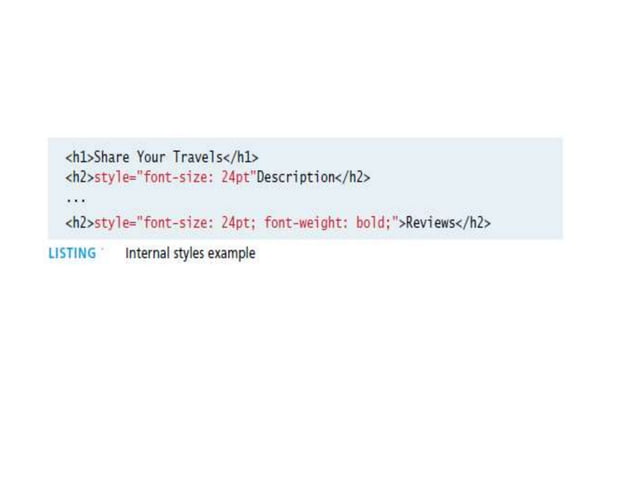
Task: Click the closing /h2 tag after Reviews
Action: tap(473, 223)
